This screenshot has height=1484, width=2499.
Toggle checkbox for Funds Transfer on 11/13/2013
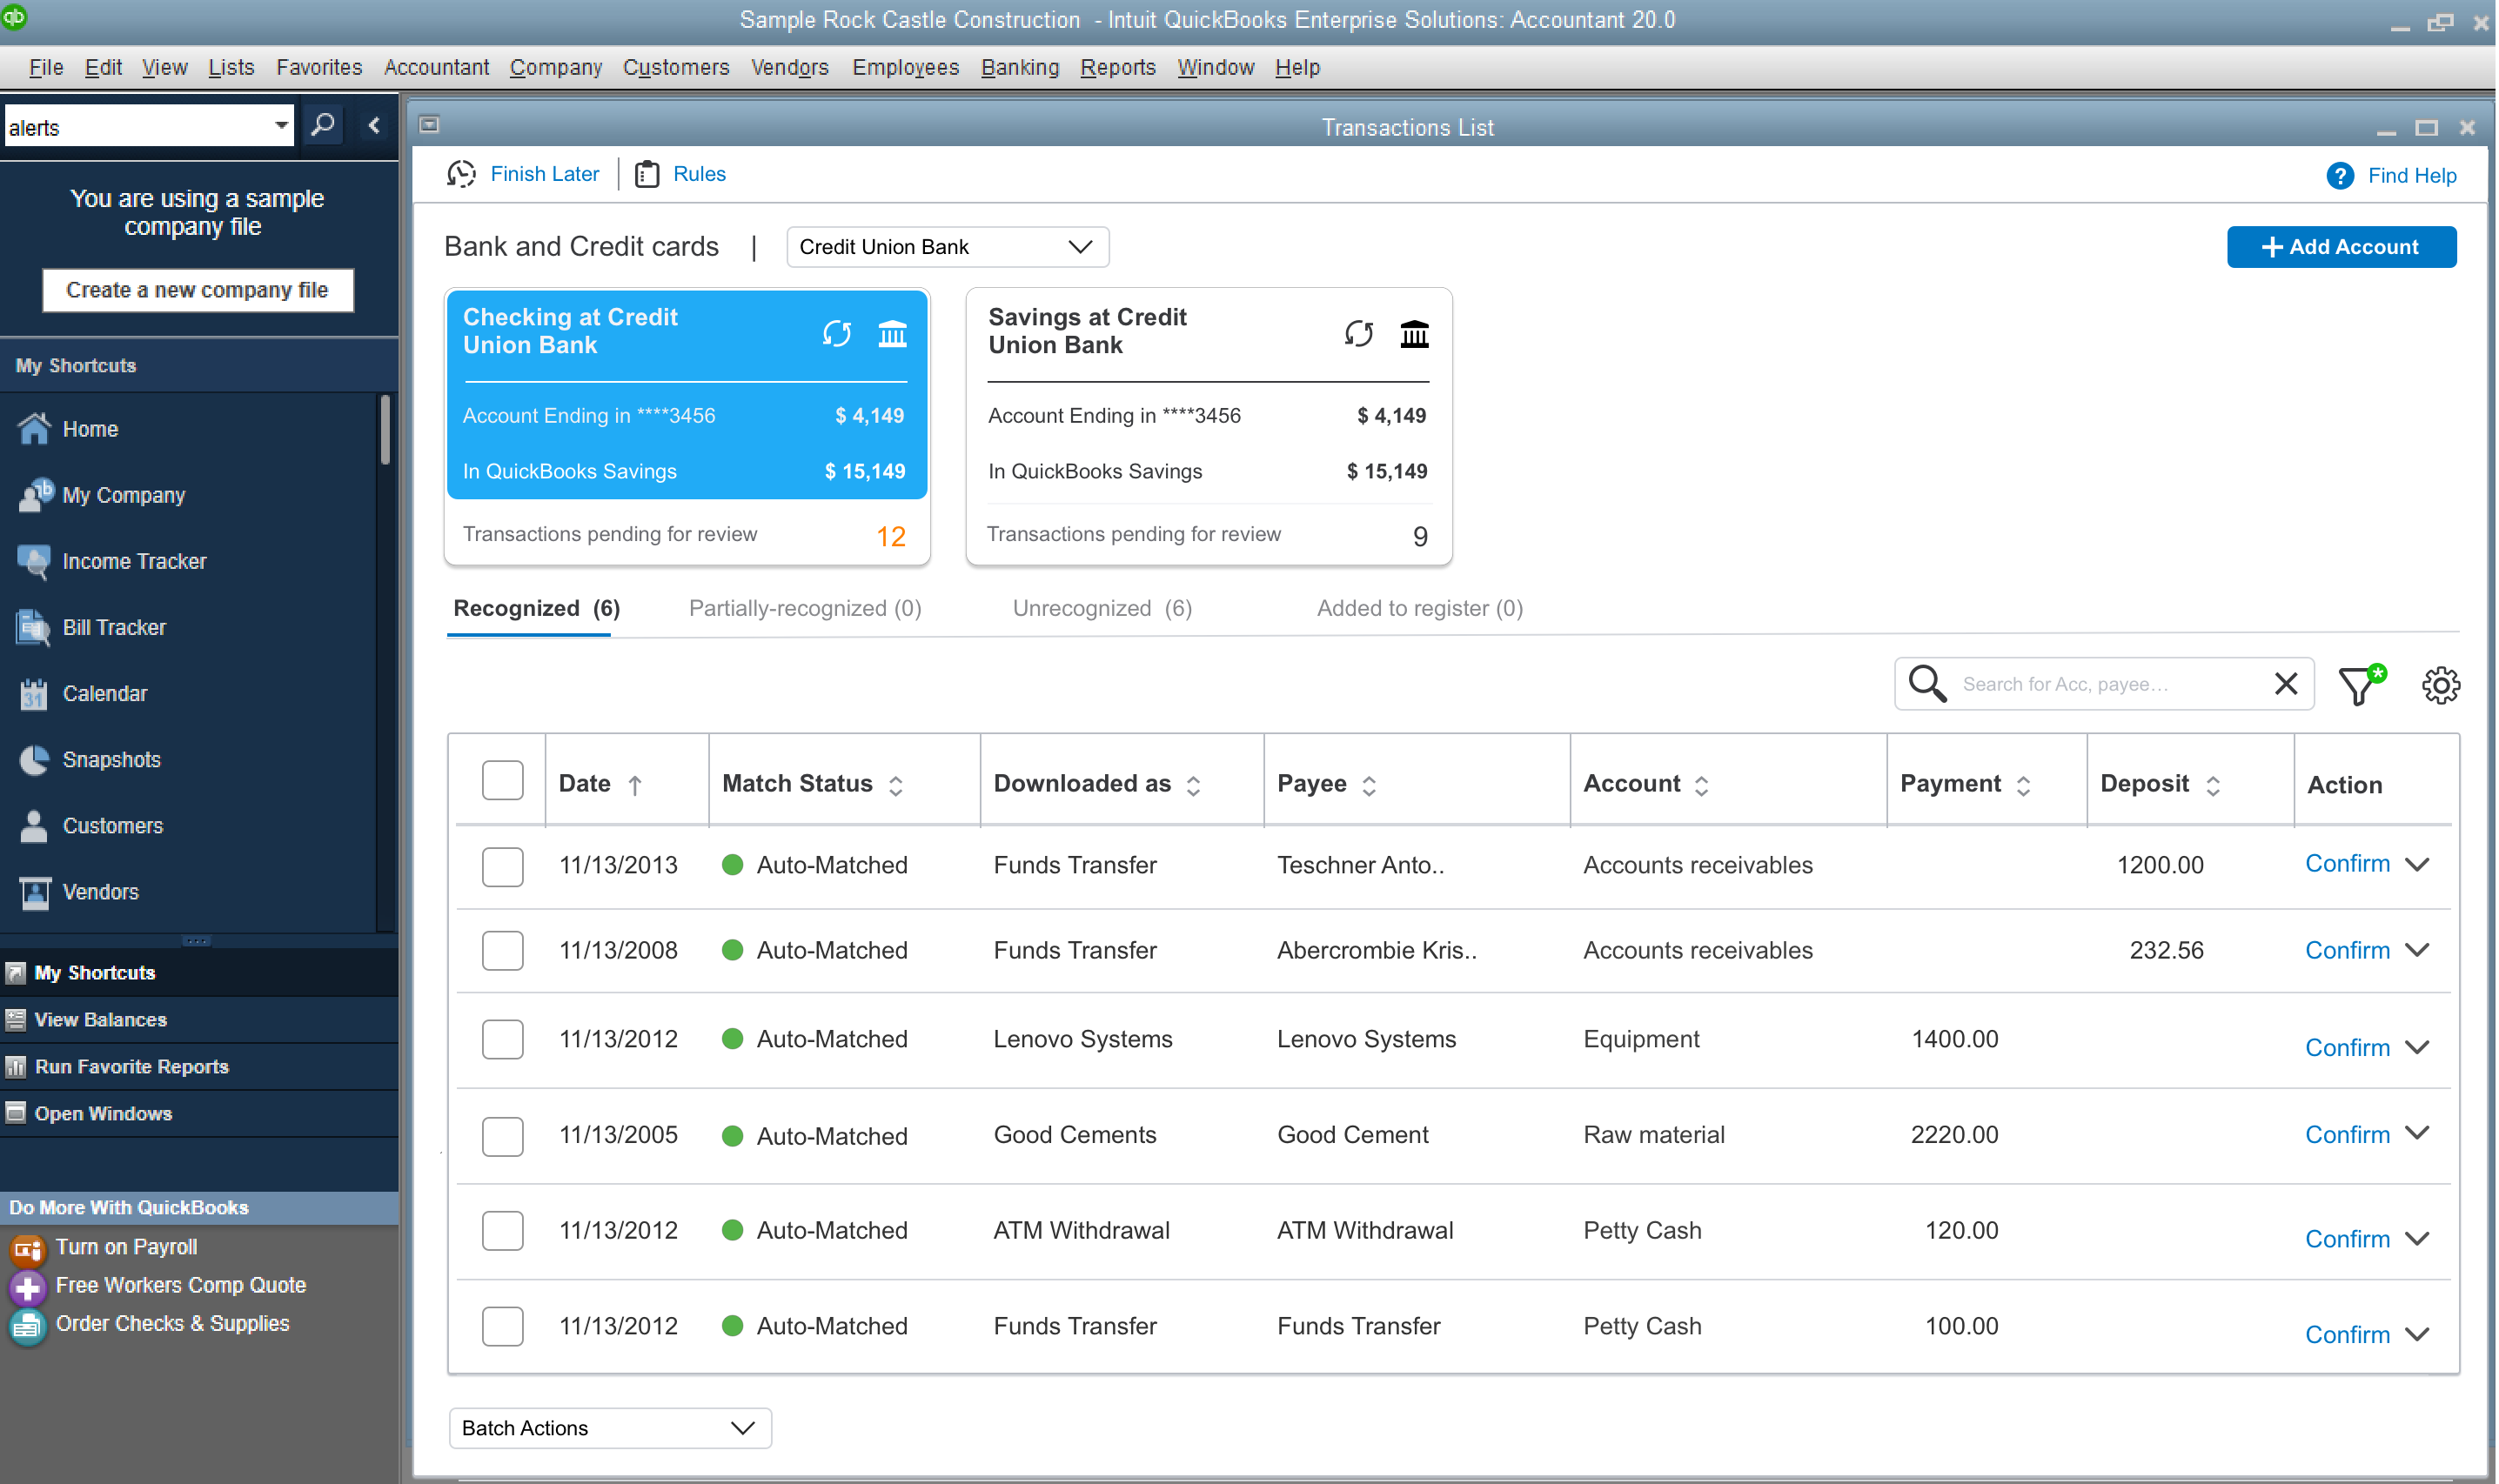coord(504,864)
